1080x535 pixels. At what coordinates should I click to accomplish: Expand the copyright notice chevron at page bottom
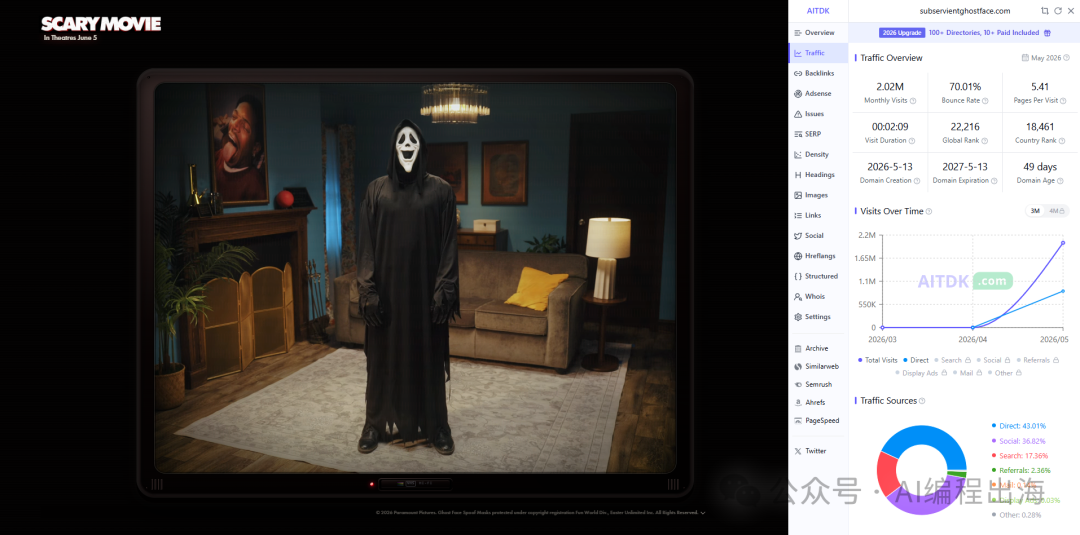tap(703, 513)
